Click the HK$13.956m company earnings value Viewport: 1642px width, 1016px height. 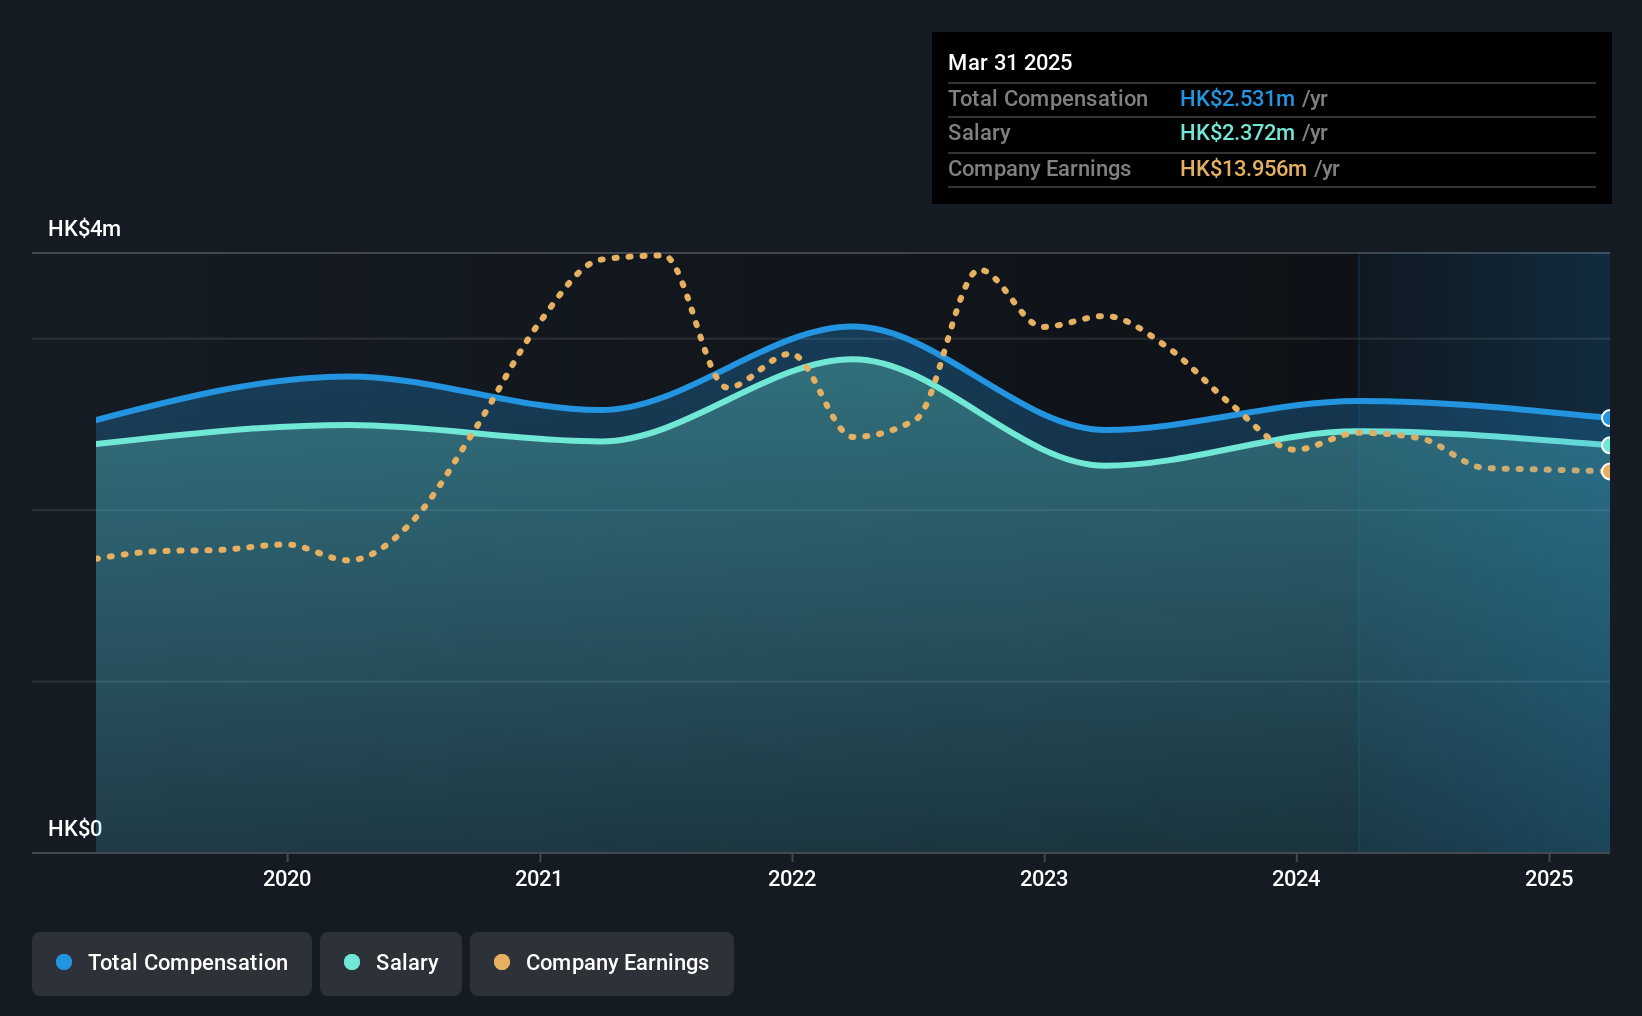coord(1243,168)
